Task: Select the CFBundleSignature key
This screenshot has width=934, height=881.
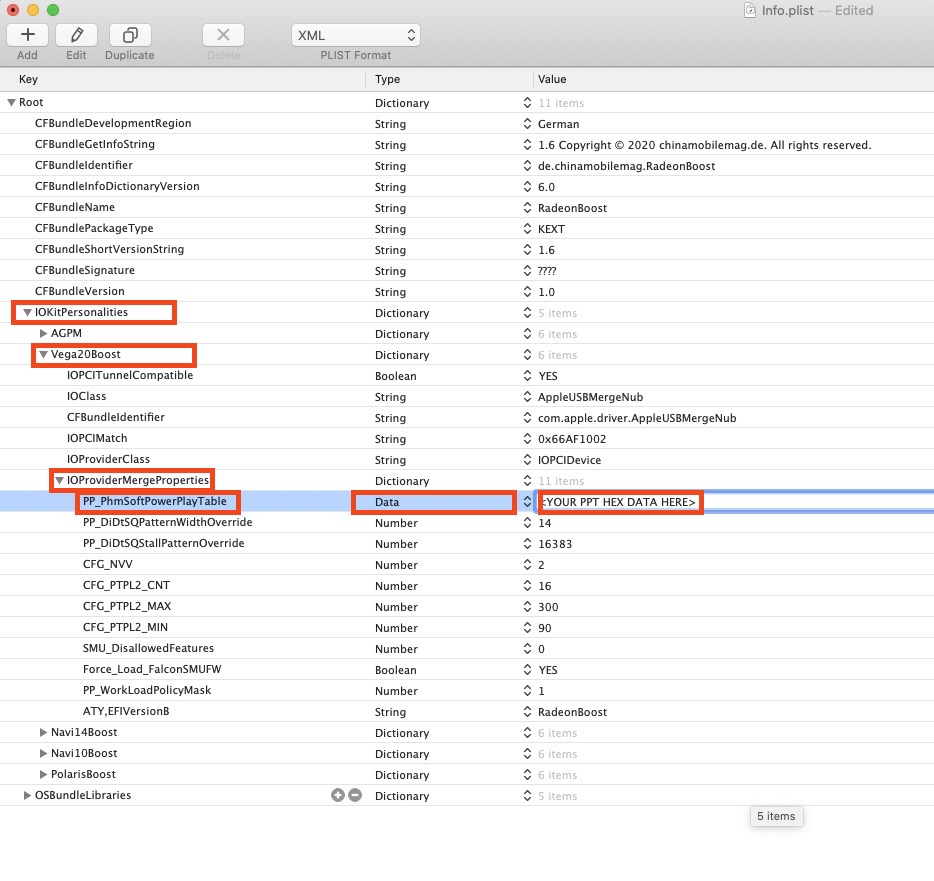Action: (x=85, y=270)
